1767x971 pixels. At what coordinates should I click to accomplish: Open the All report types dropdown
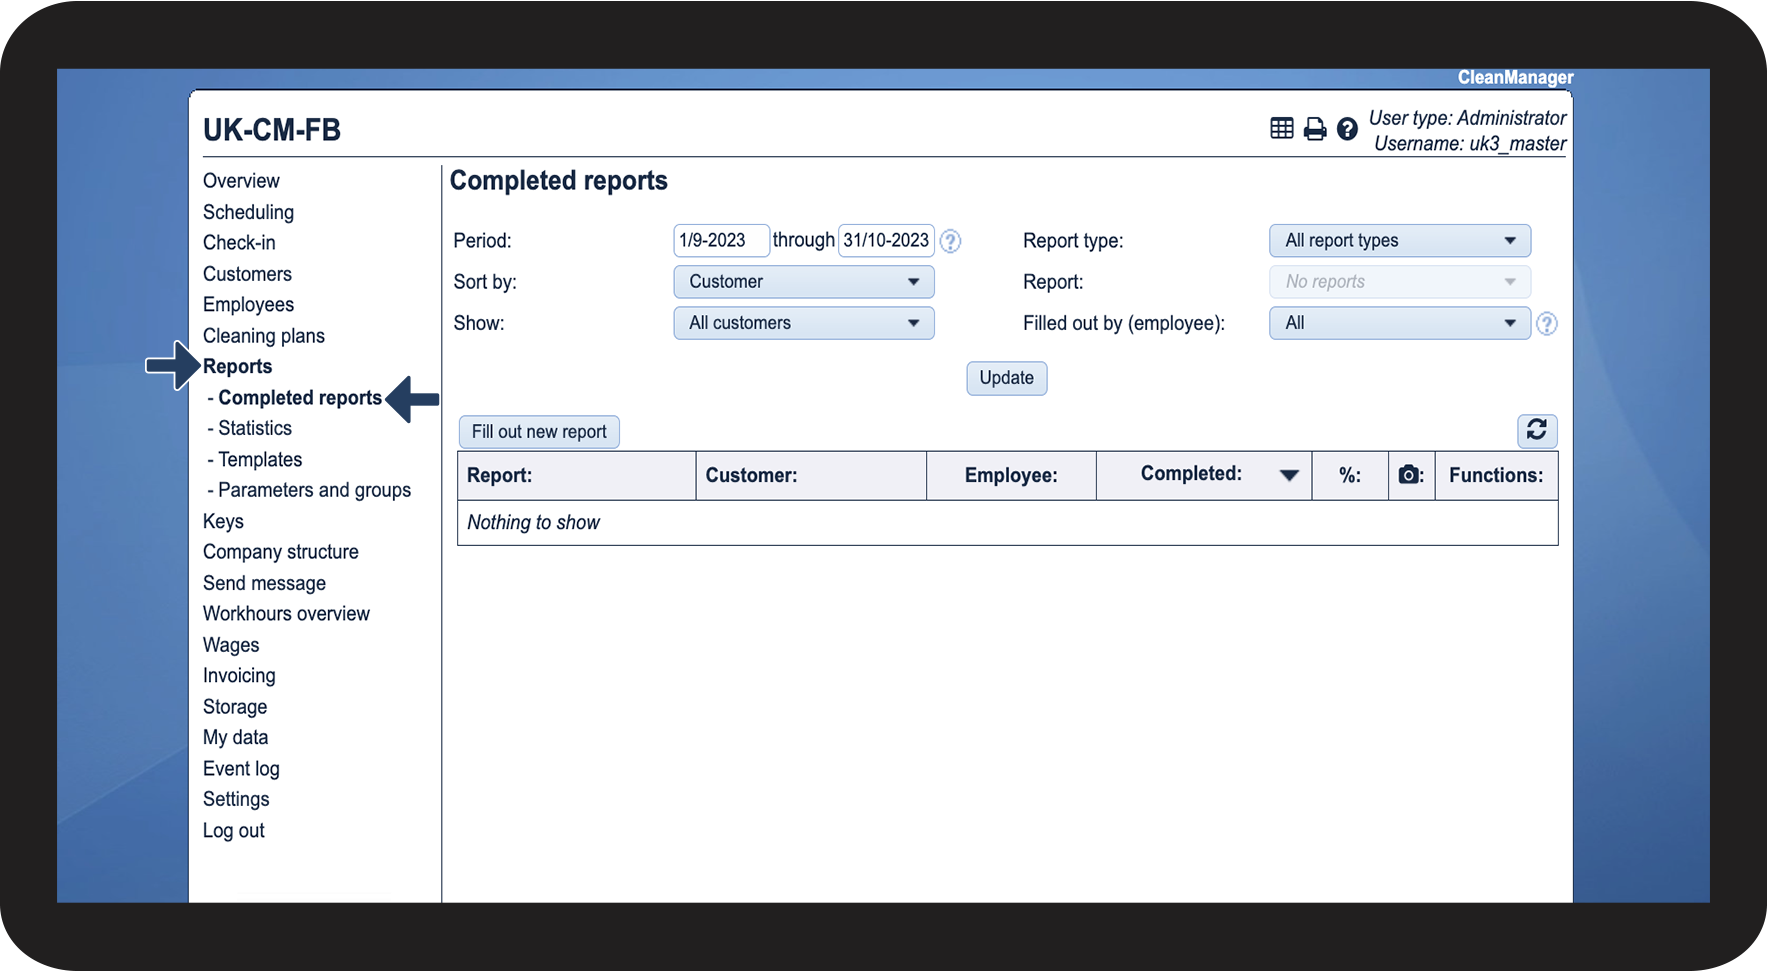[1399, 241]
